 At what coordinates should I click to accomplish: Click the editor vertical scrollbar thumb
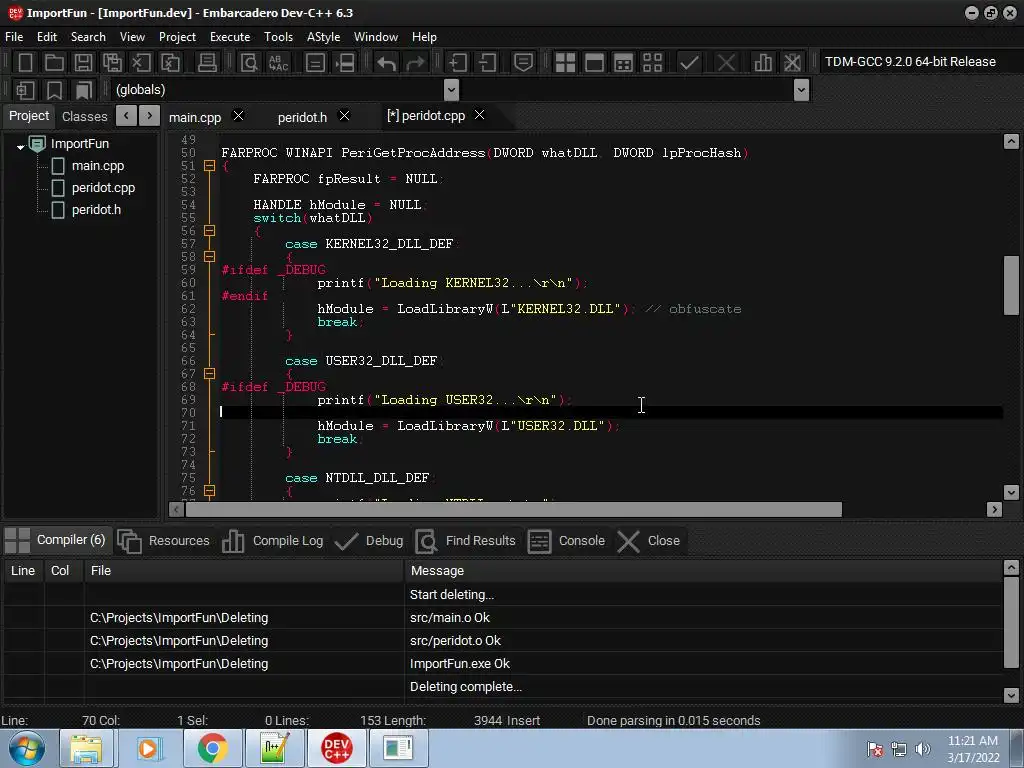pos(1011,285)
